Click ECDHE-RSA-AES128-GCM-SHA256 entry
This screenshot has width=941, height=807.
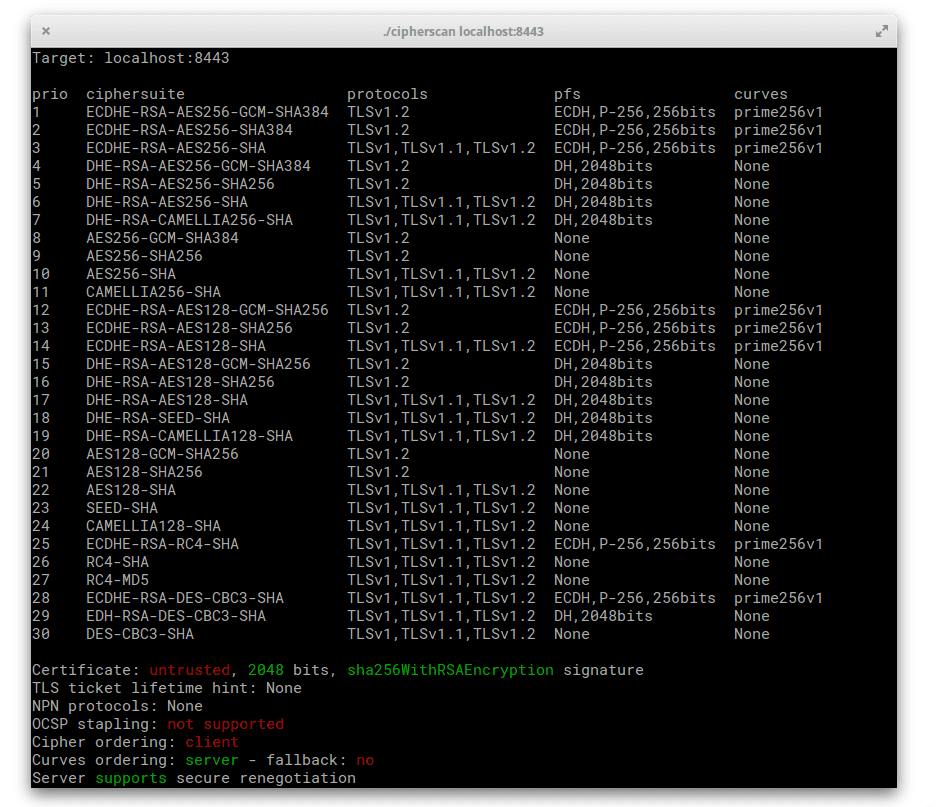point(208,310)
